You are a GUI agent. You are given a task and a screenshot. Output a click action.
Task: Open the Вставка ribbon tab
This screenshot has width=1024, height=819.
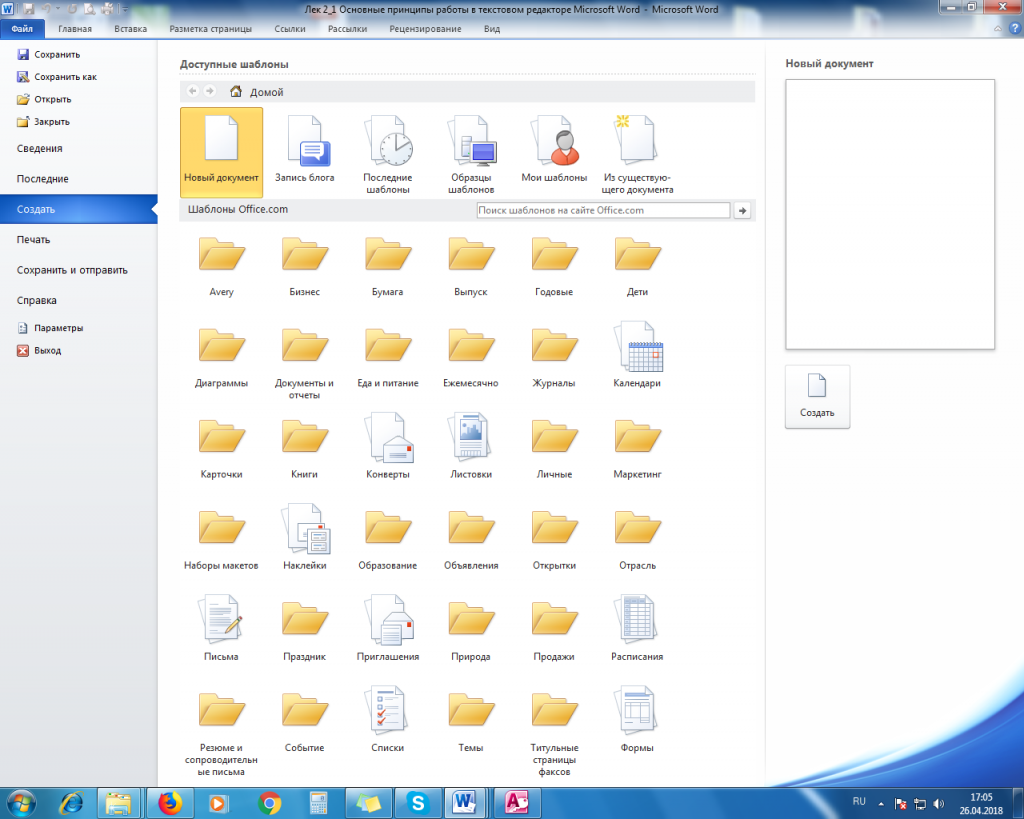(x=131, y=29)
